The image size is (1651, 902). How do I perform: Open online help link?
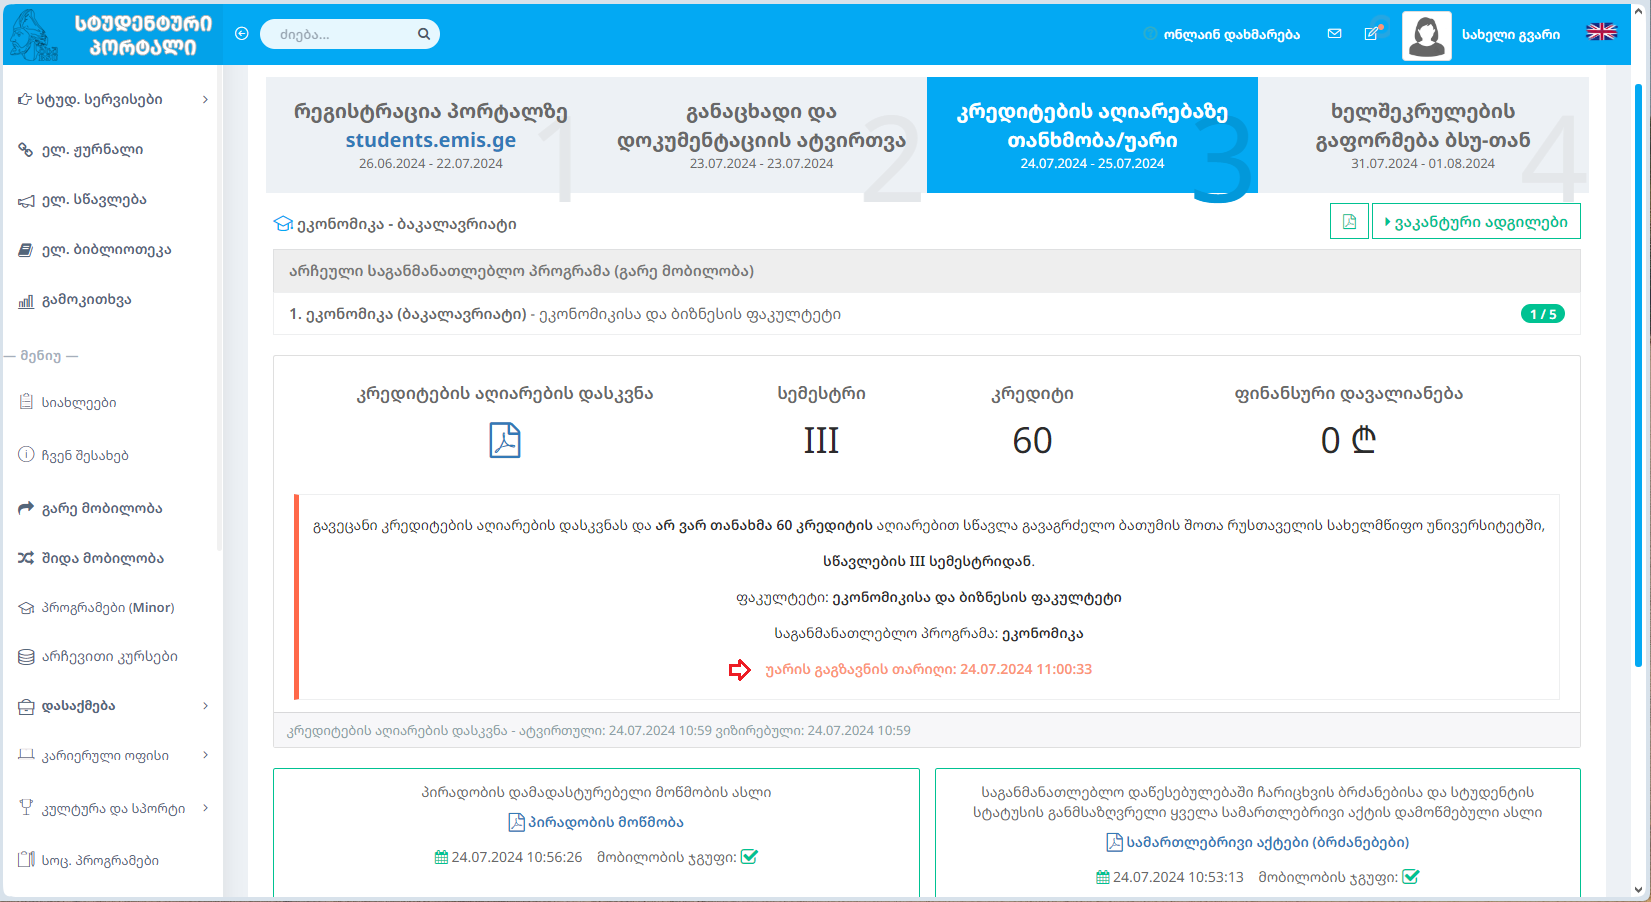(x=1222, y=34)
